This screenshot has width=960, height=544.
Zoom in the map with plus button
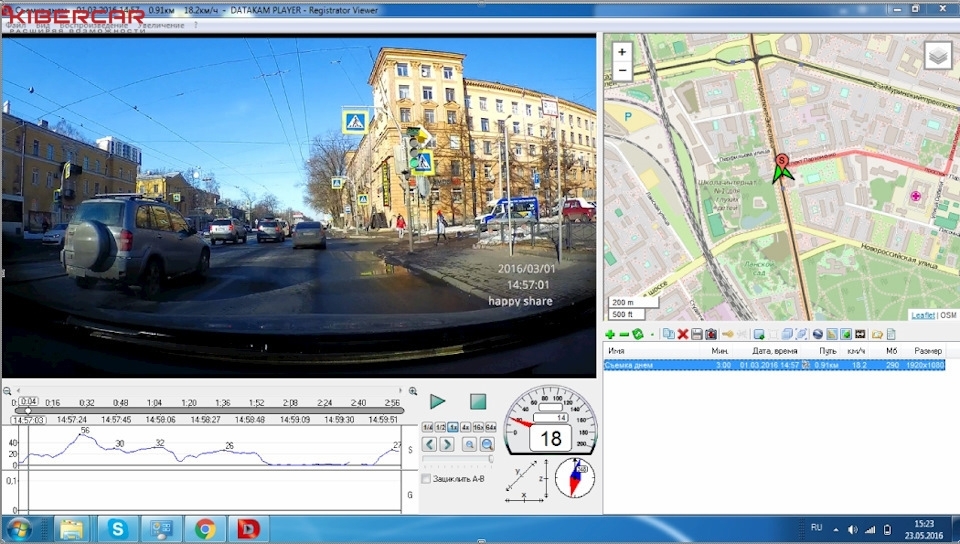pyautogui.click(x=622, y=52)
